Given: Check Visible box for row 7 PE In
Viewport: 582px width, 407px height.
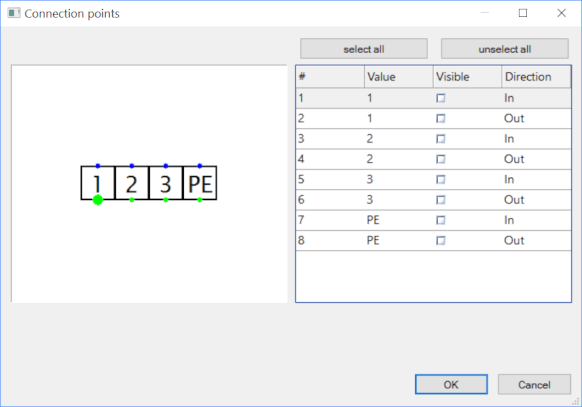Looking at the screenshot, I should click(441, 220).
